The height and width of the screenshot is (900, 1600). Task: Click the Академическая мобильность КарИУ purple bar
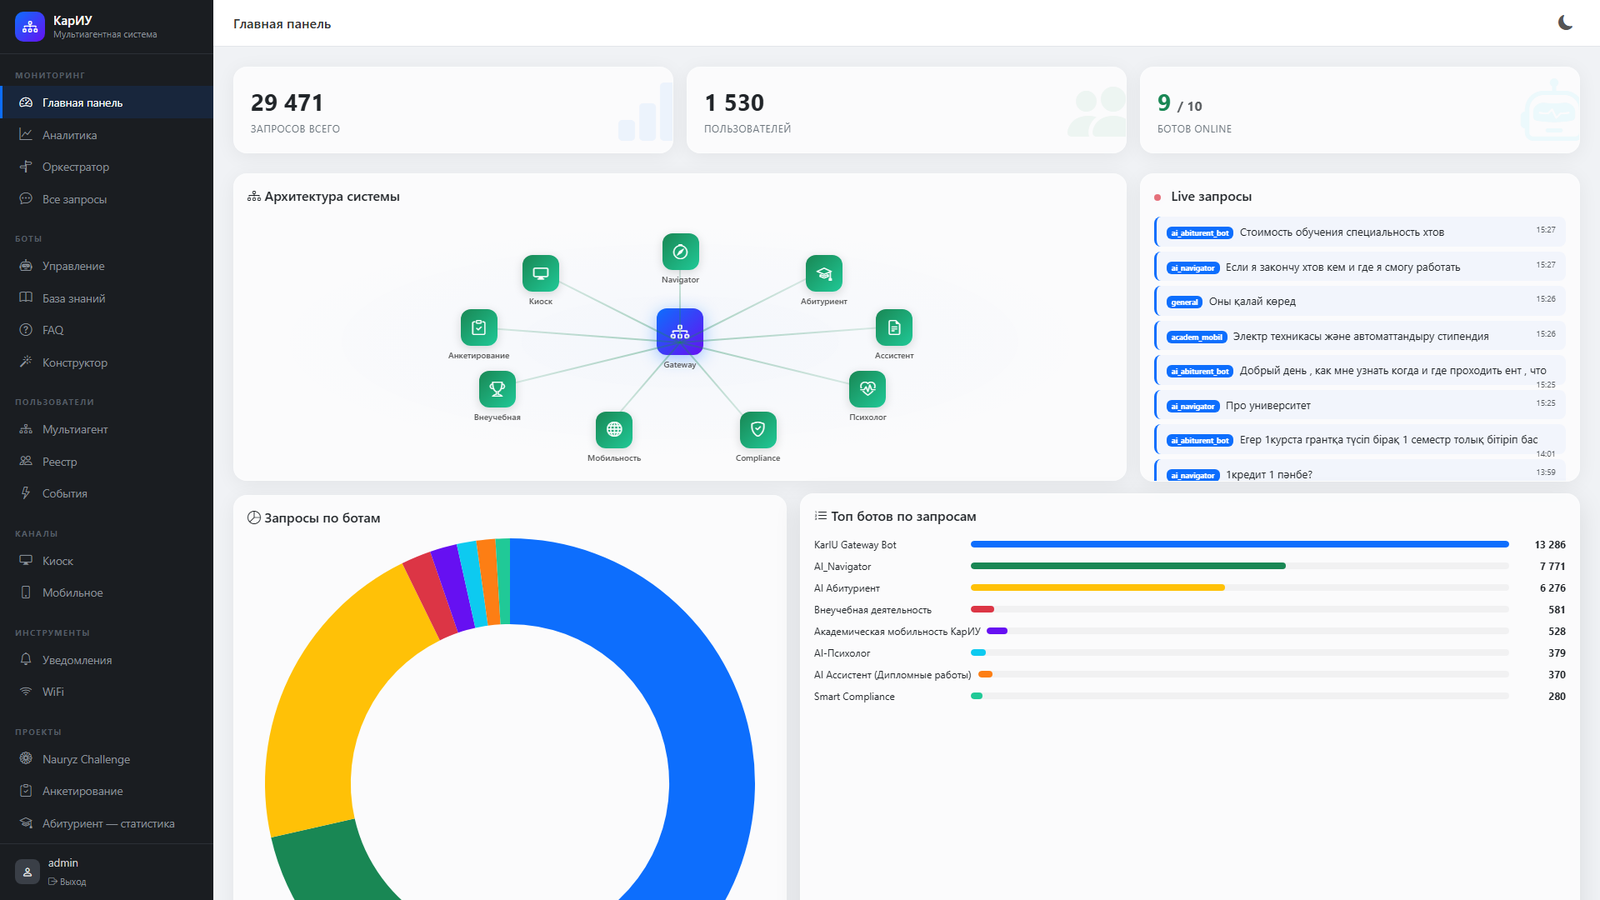[x=997, y=631]
